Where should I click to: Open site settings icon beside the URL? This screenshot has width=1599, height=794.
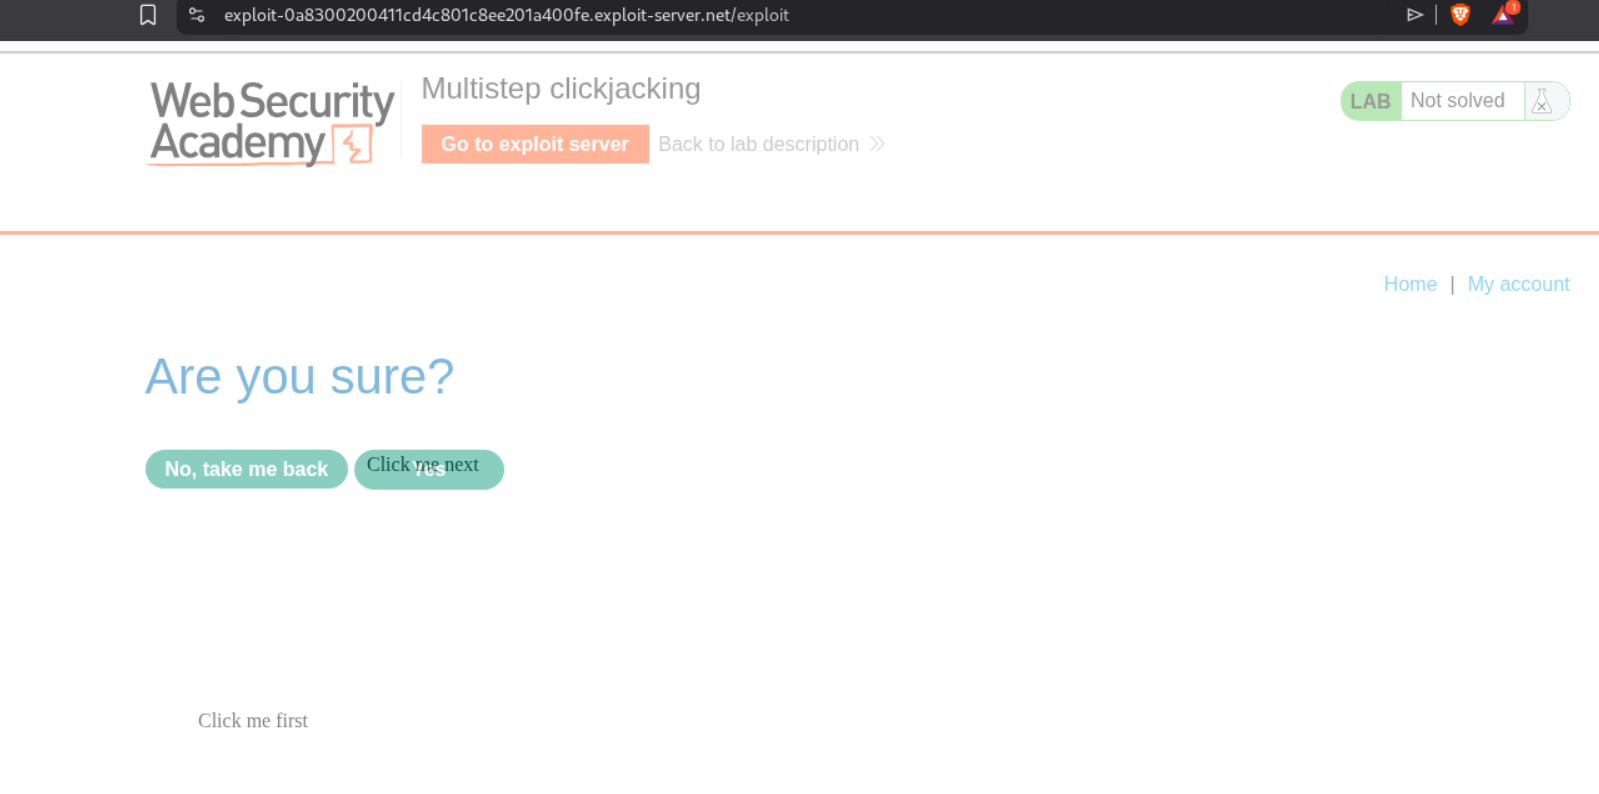point(197,15)
